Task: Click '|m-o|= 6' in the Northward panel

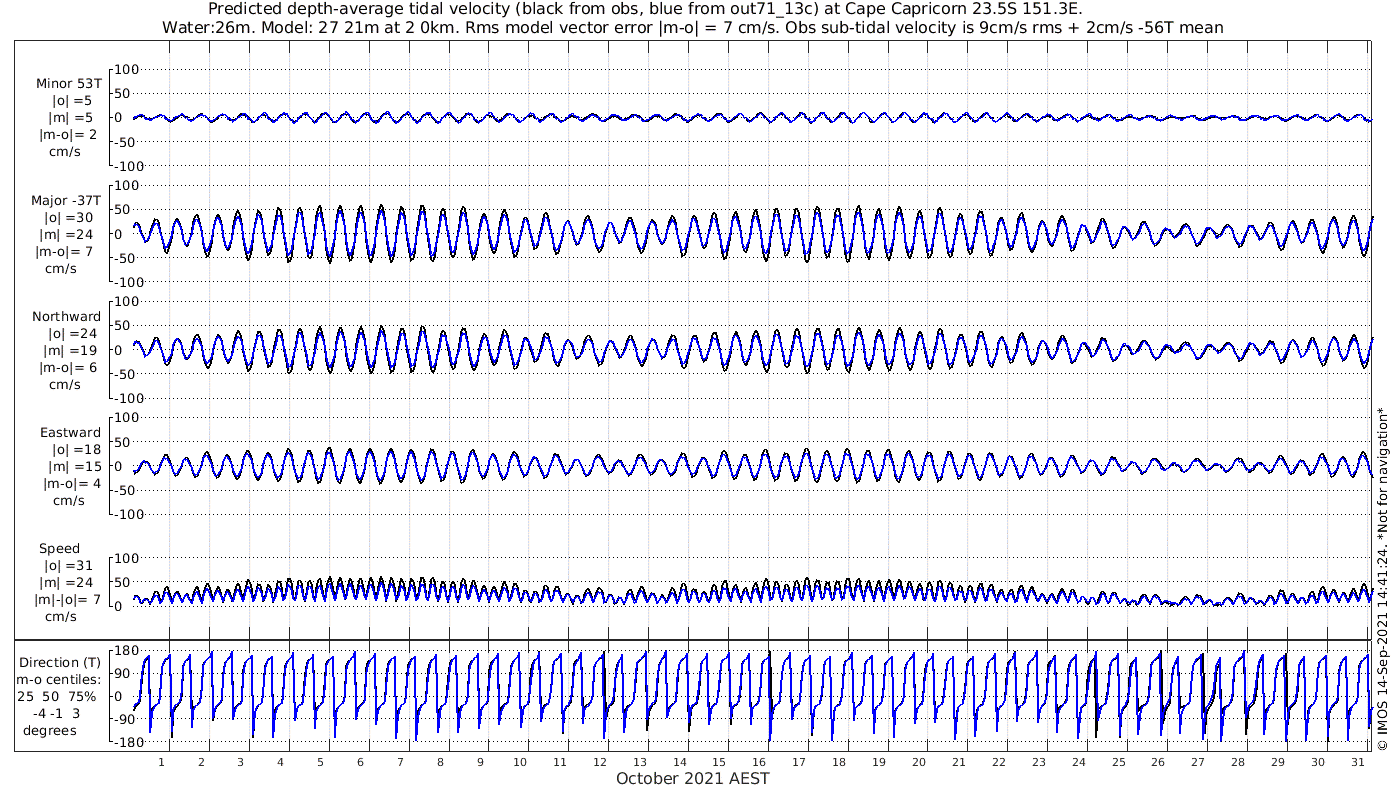Action: point(68,366)
